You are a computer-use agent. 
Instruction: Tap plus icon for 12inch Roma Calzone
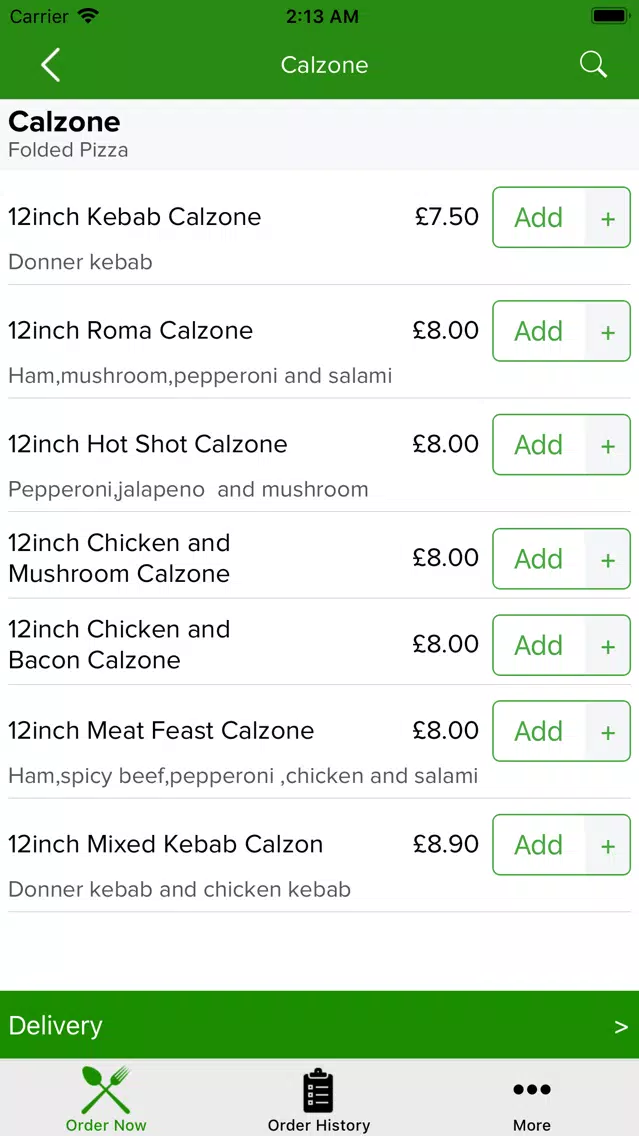608,332
